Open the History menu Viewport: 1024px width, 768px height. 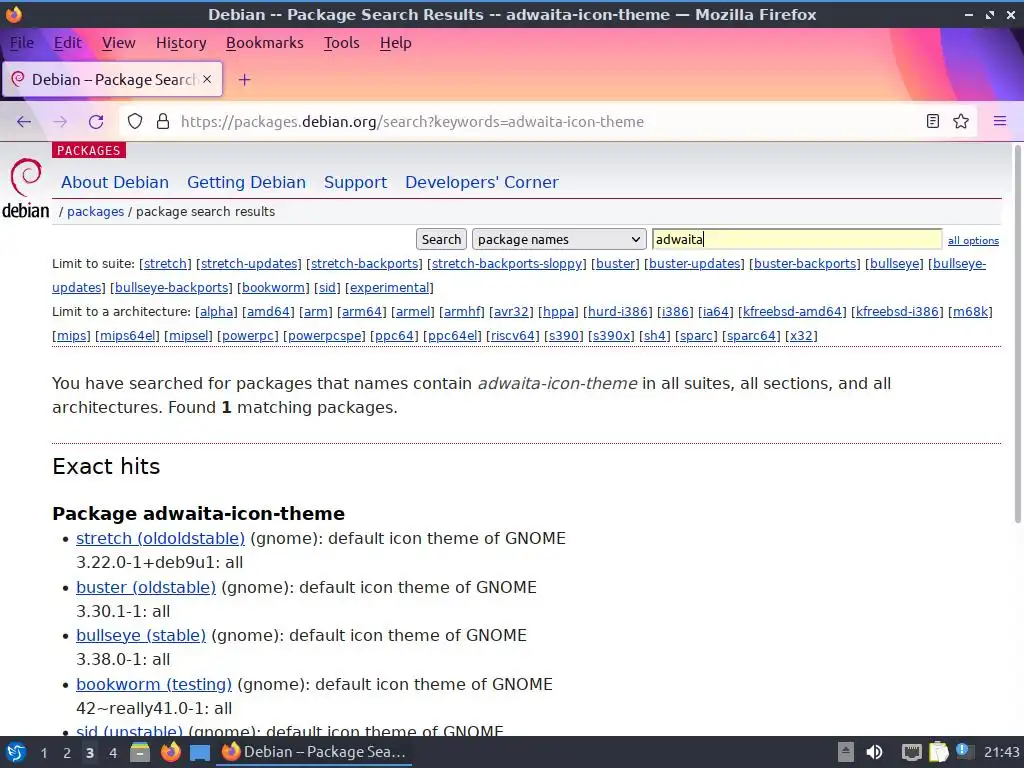point(181,43)
